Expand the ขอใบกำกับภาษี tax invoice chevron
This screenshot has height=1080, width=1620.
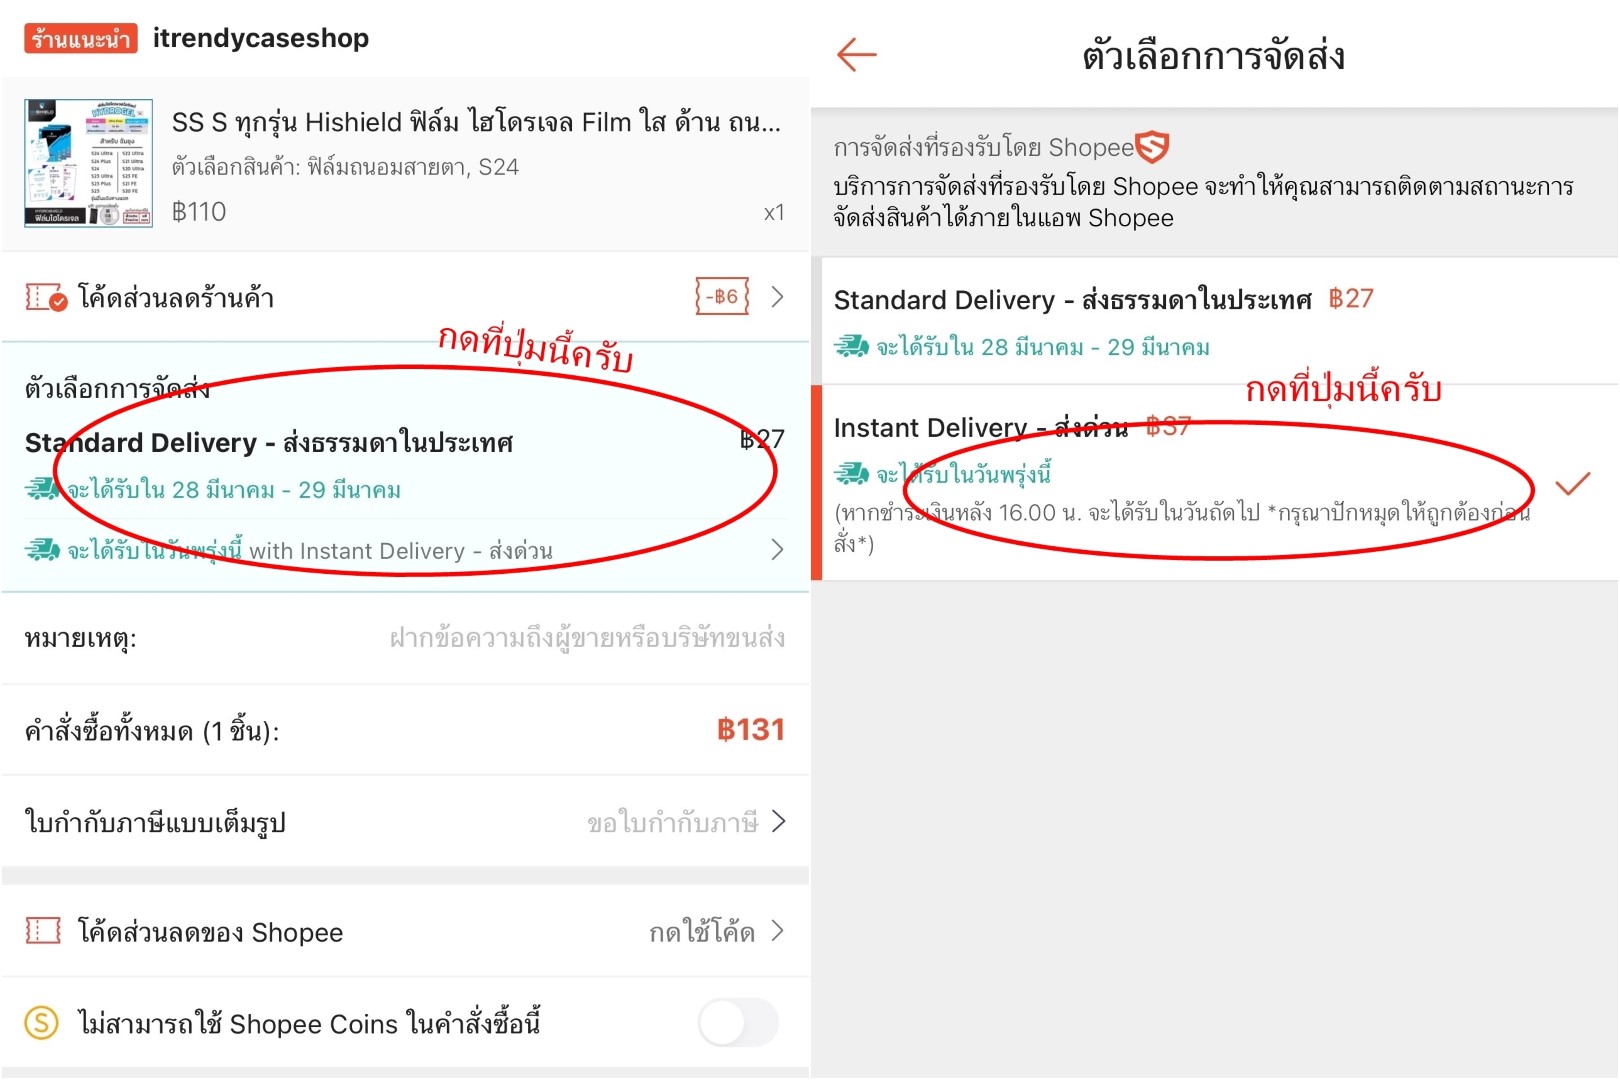[x=779, y=822]
